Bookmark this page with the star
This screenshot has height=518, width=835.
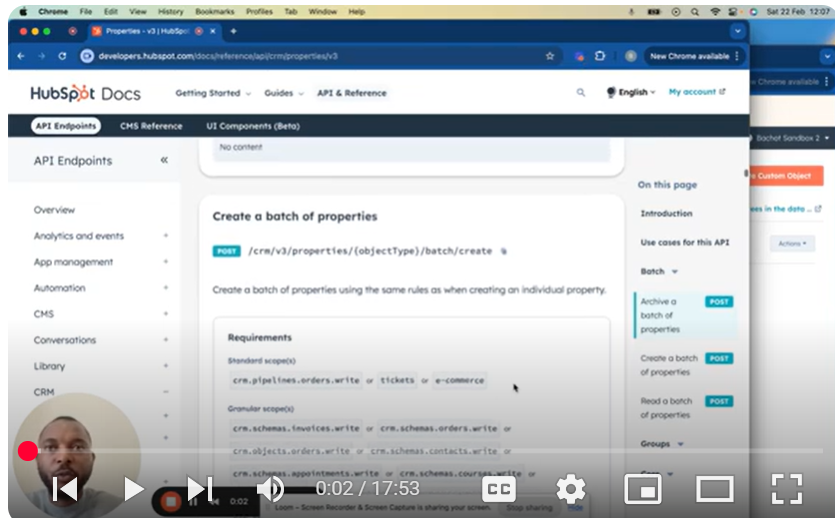[550, 56]
